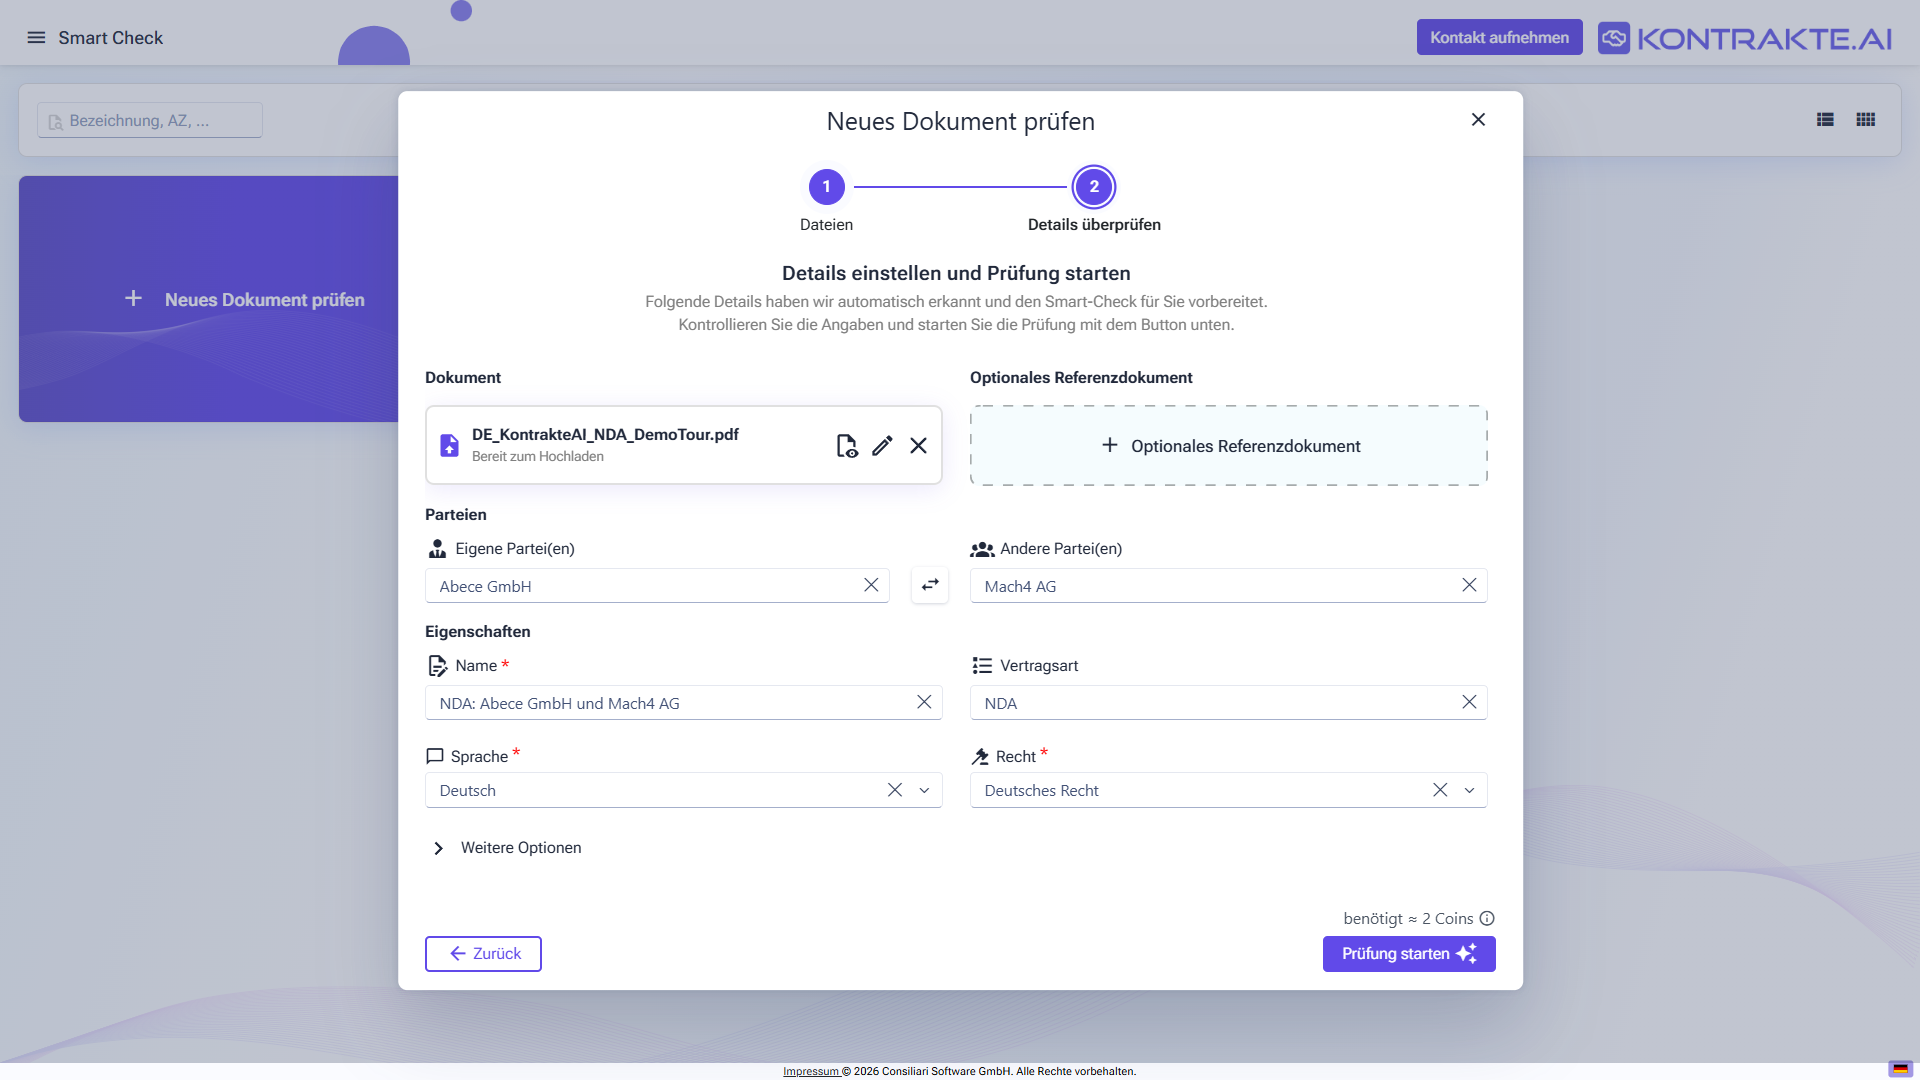Clear the Vertragsart NDA value

coord(1469,702)
